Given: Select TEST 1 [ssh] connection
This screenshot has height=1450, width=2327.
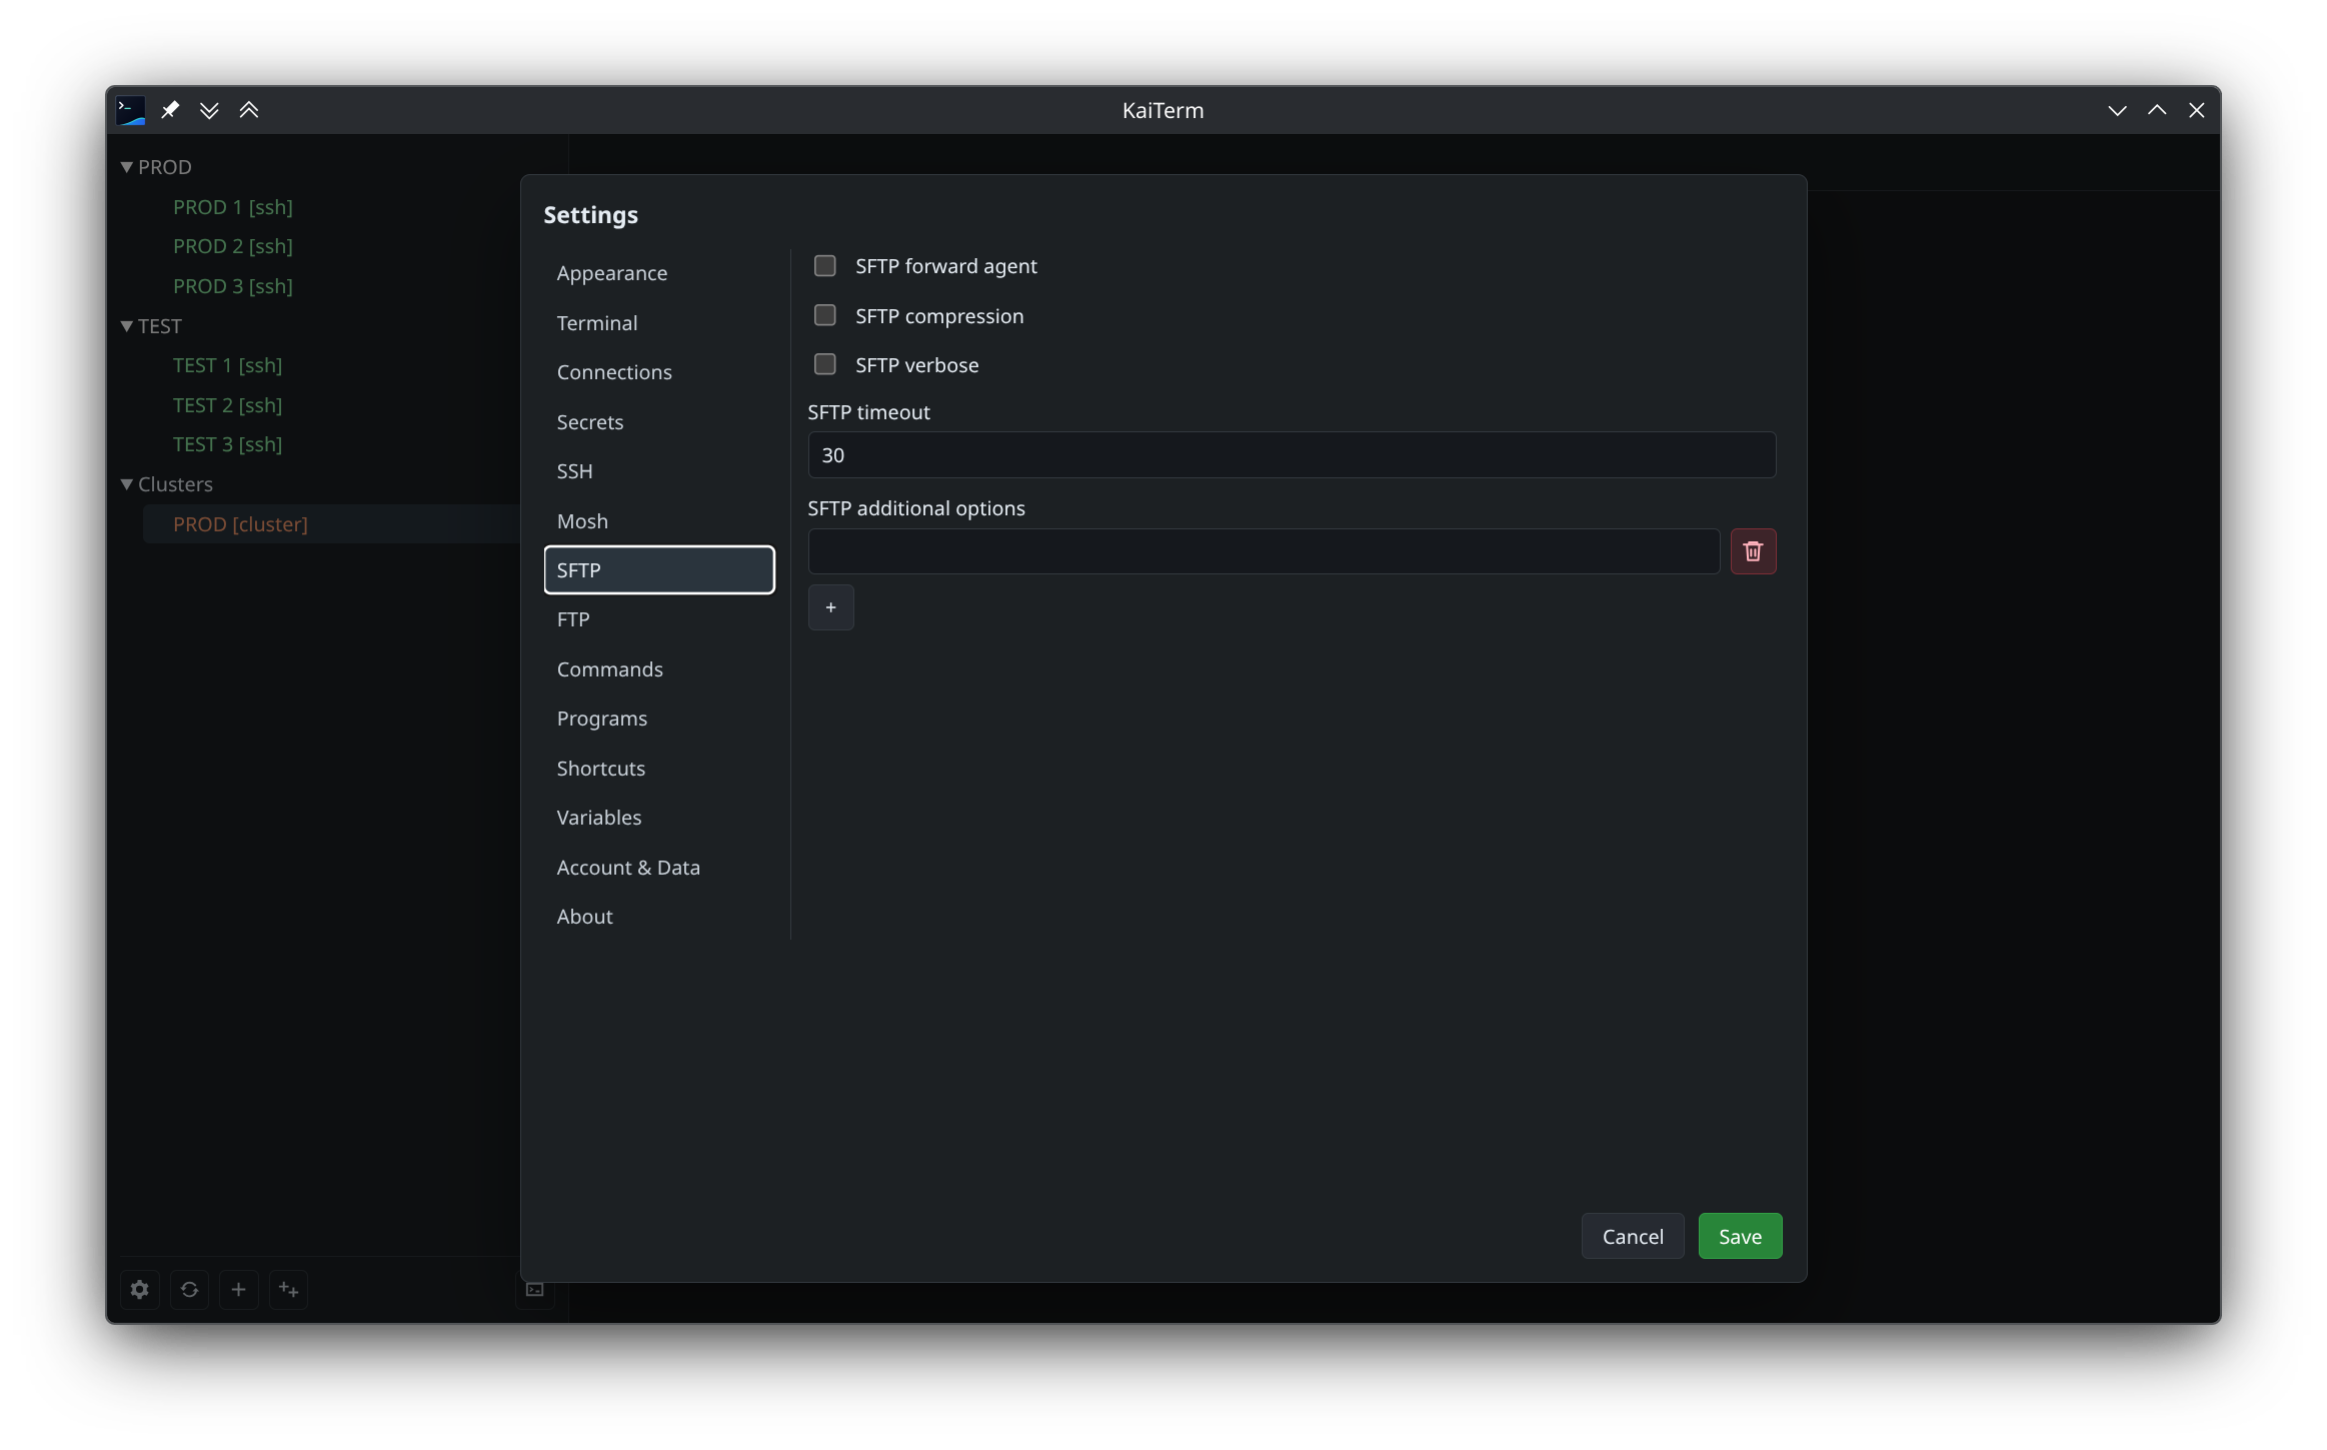Looking at the screenshot, I should tap(227, 365).
